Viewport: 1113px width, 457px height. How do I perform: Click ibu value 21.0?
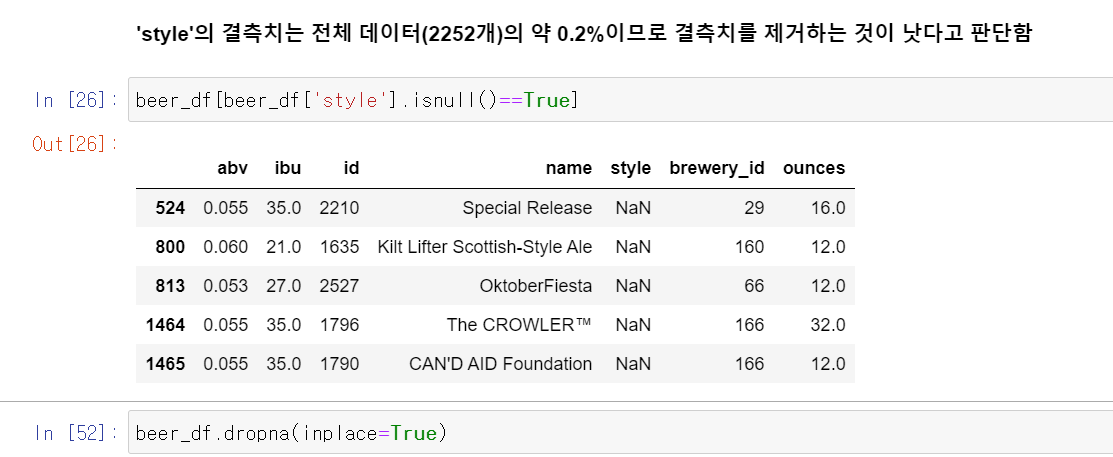284,247
